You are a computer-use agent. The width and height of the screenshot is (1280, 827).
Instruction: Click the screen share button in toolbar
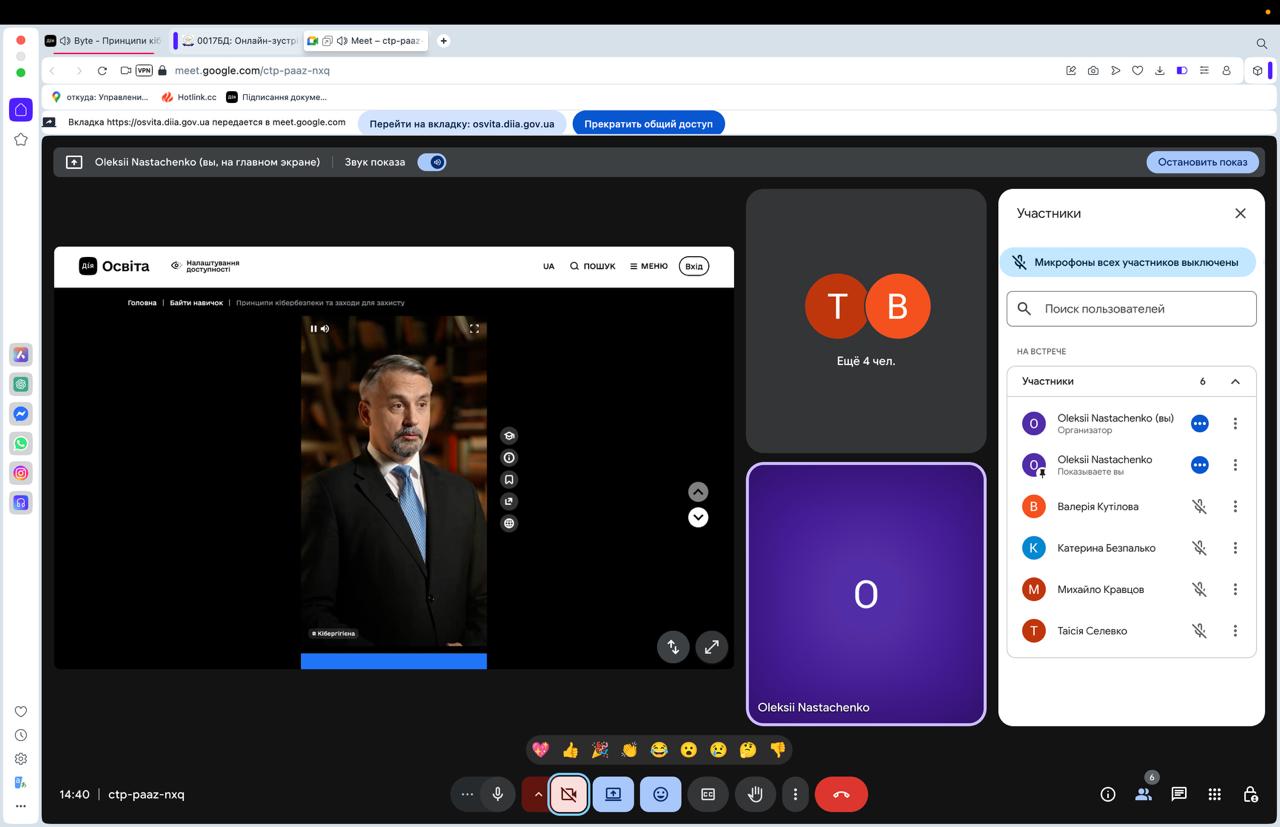click(613, 794)
